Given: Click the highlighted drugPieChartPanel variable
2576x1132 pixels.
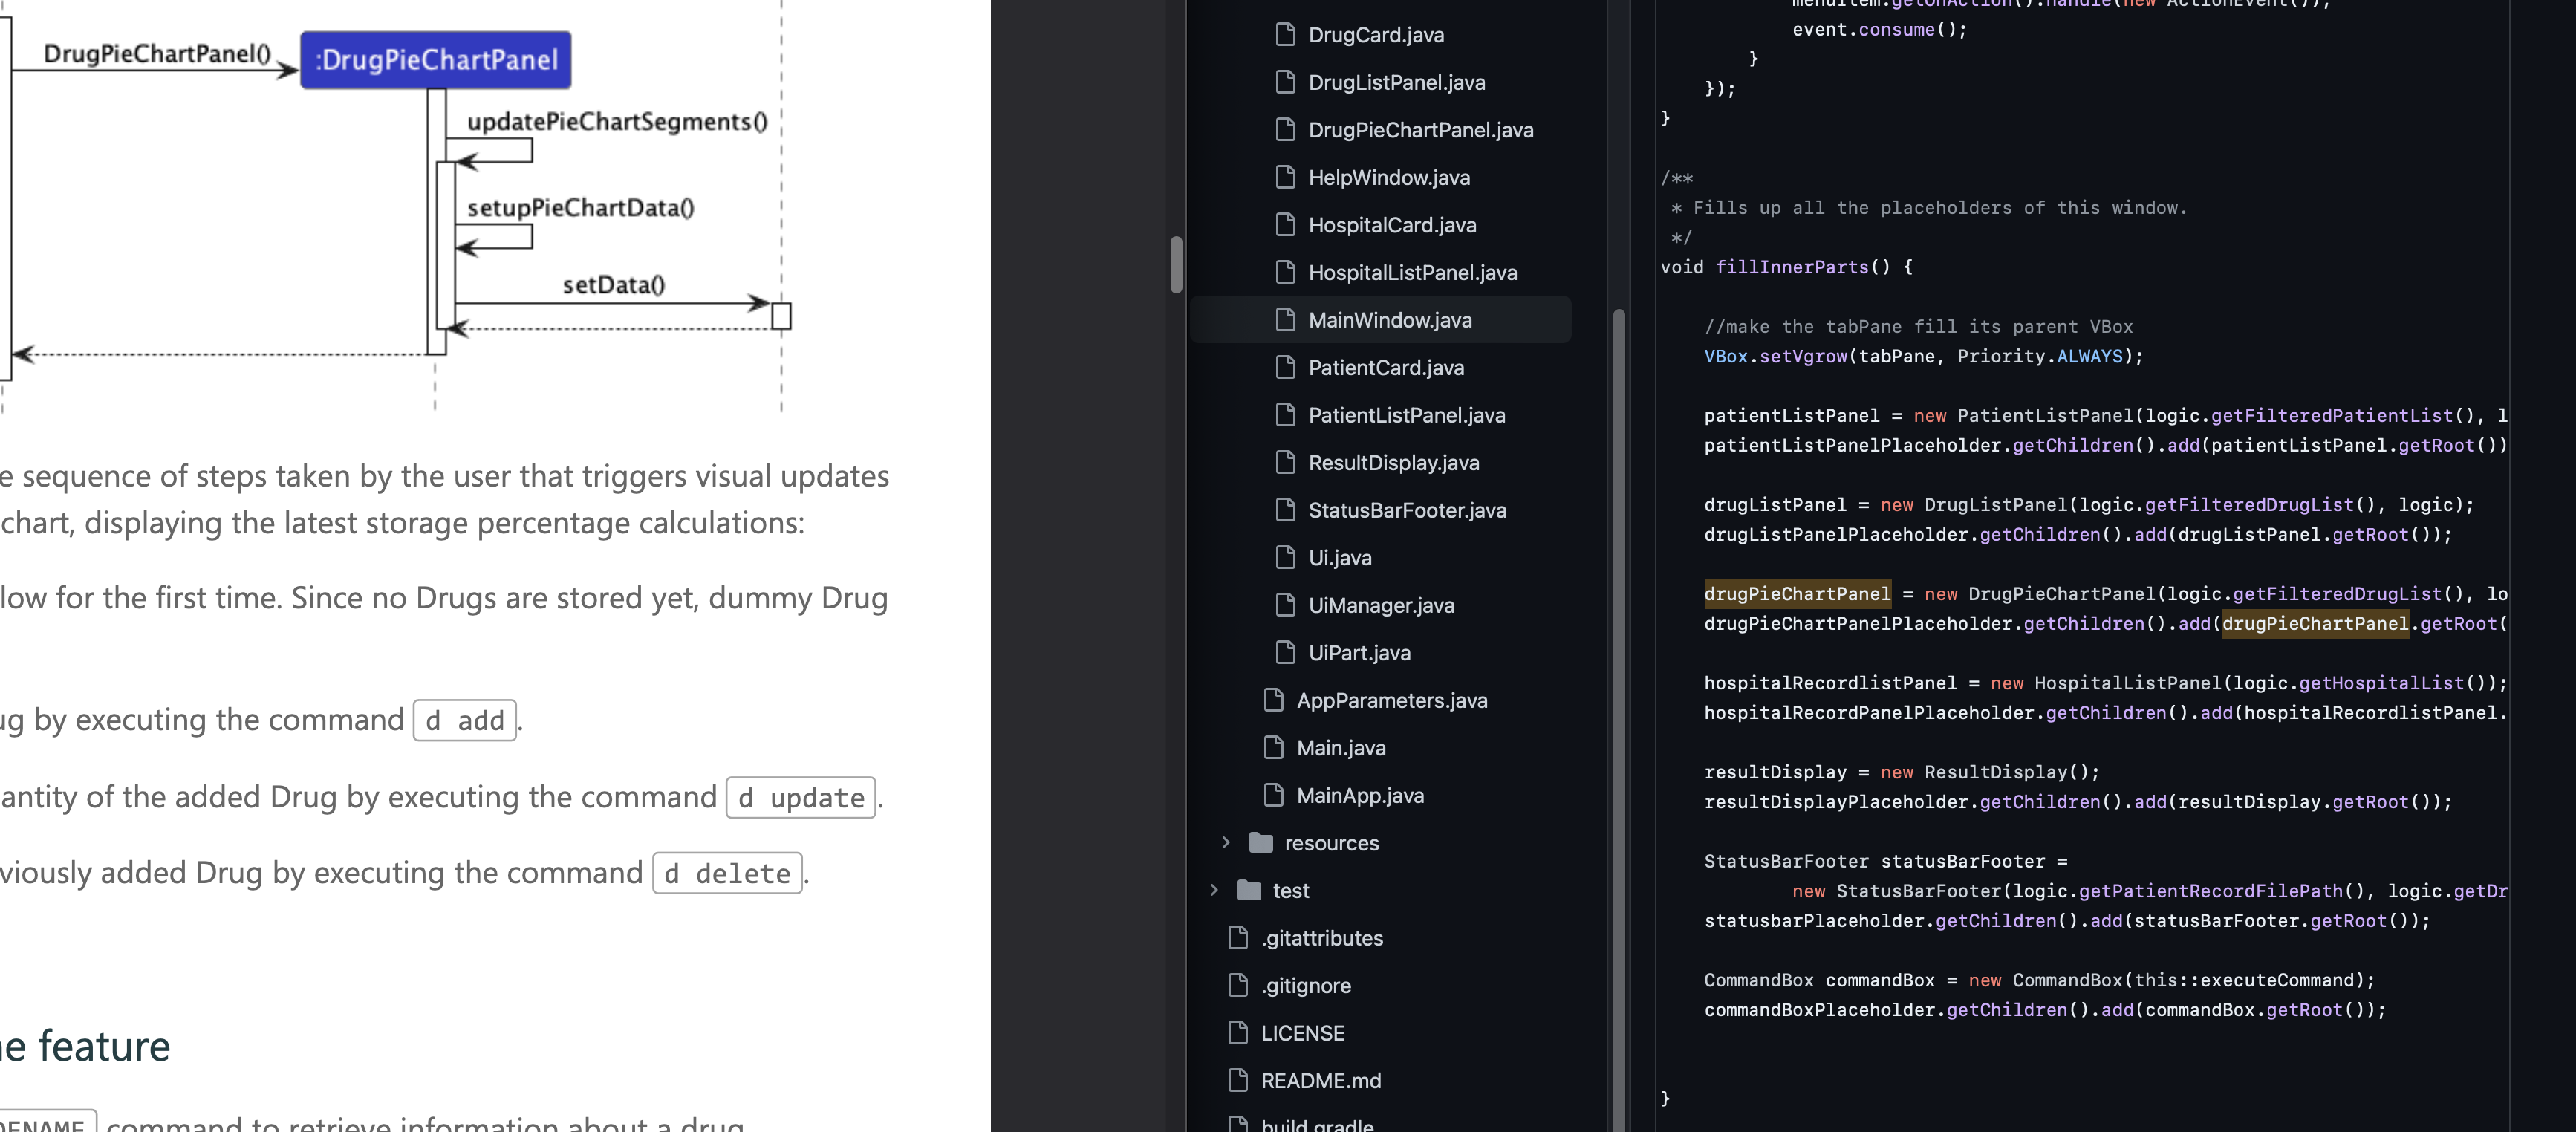Looking at the screenshot, I should (1797, 594).
